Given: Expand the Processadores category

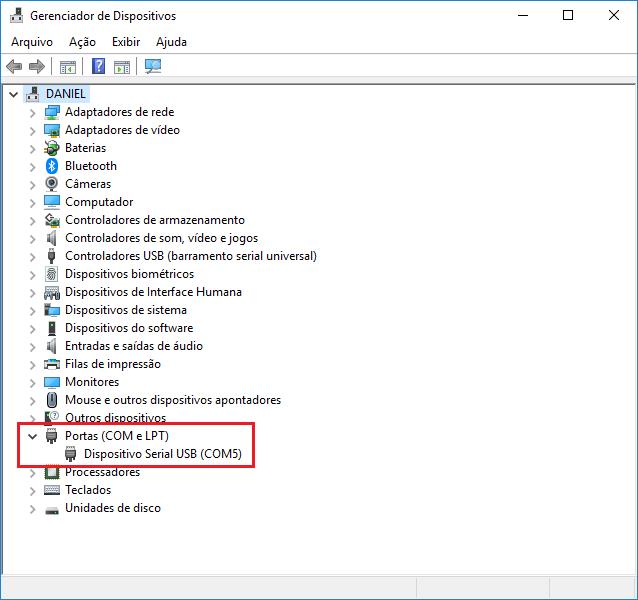Looking at the screenshot, I should pos(33,473).
